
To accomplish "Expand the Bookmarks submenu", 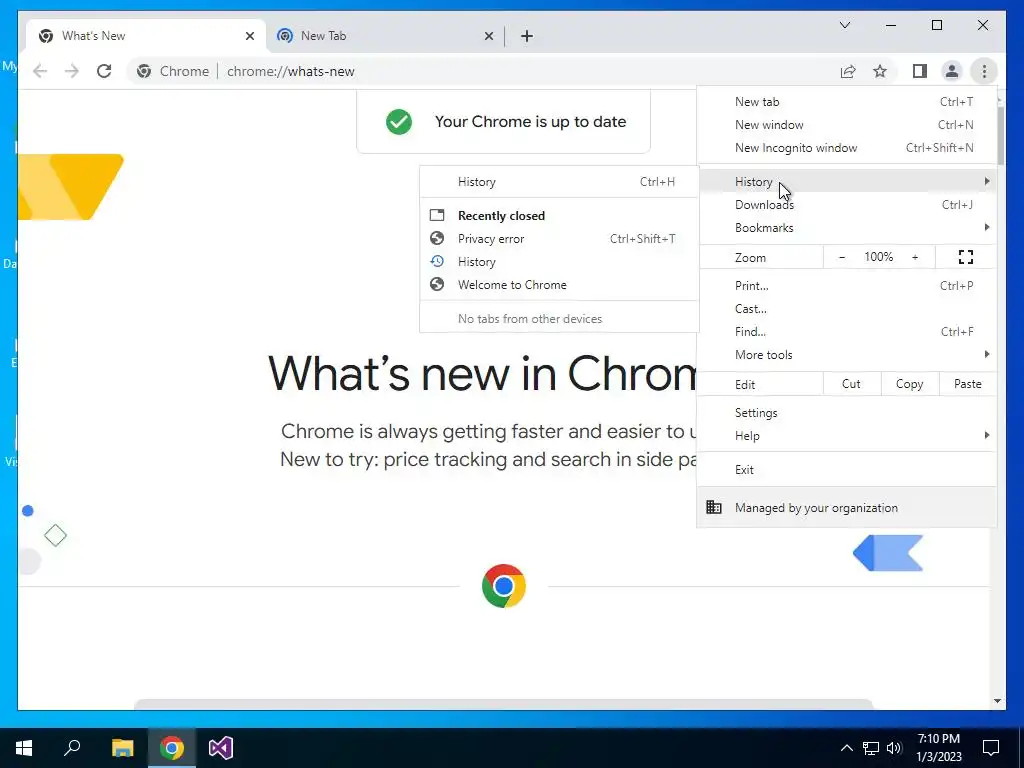I will 847,227.
